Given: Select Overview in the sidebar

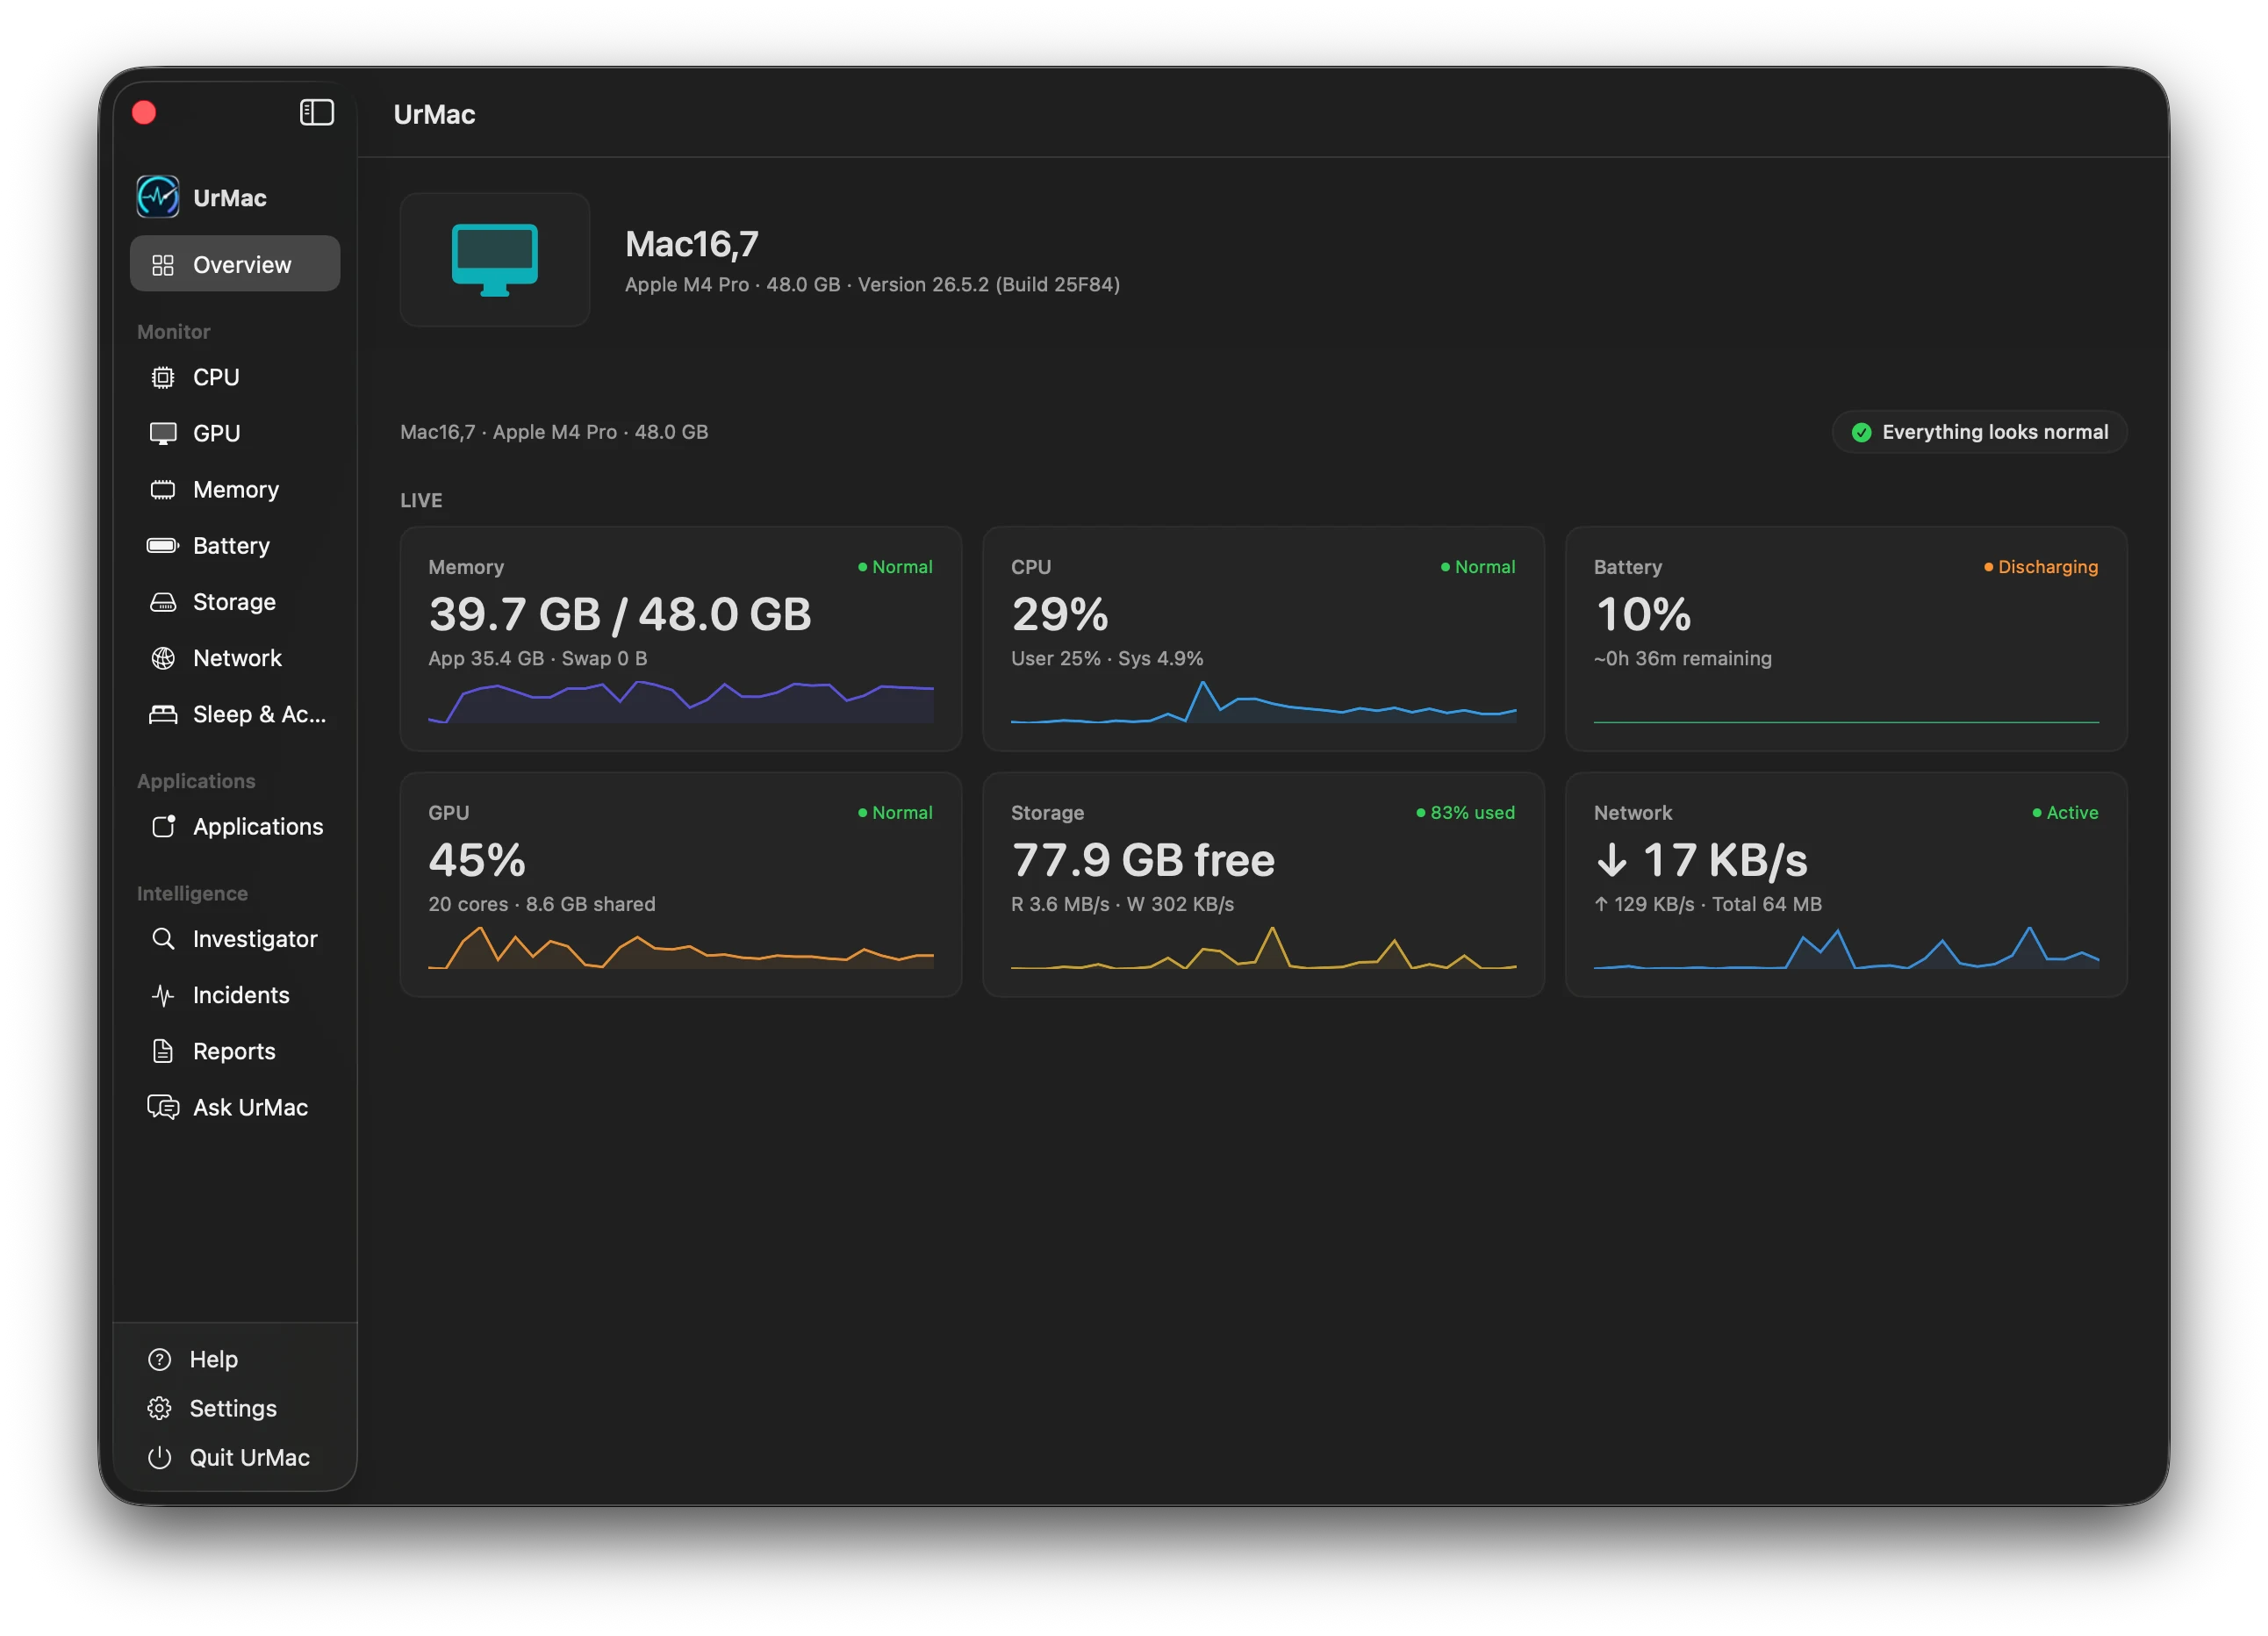Looking at the screenshot, I should (x=235, y=264).
